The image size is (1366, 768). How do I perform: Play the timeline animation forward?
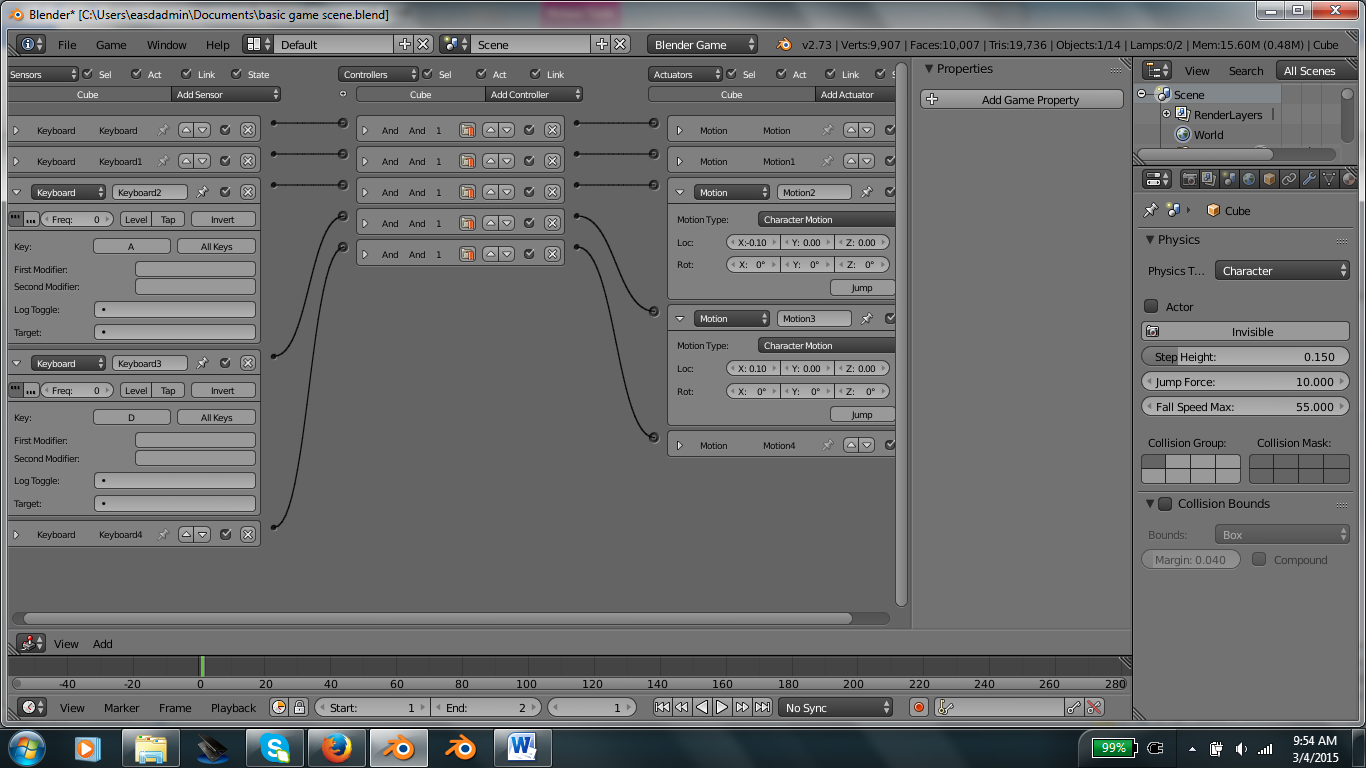click(722, 707)
